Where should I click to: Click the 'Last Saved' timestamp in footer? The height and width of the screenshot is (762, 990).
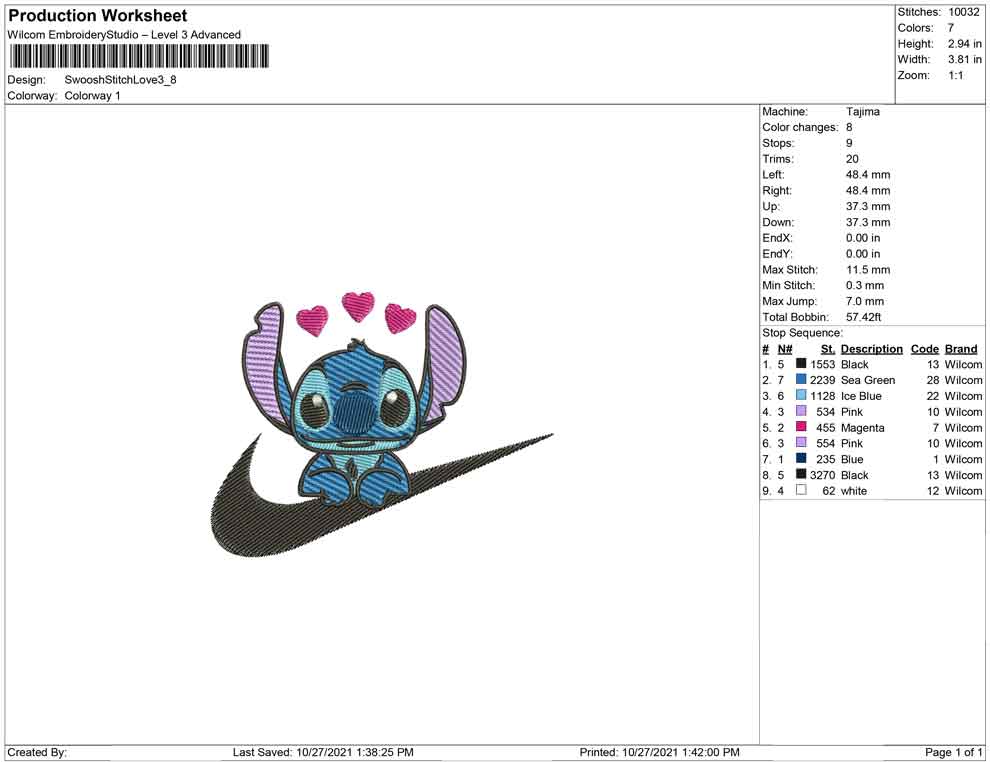point(323,752)
